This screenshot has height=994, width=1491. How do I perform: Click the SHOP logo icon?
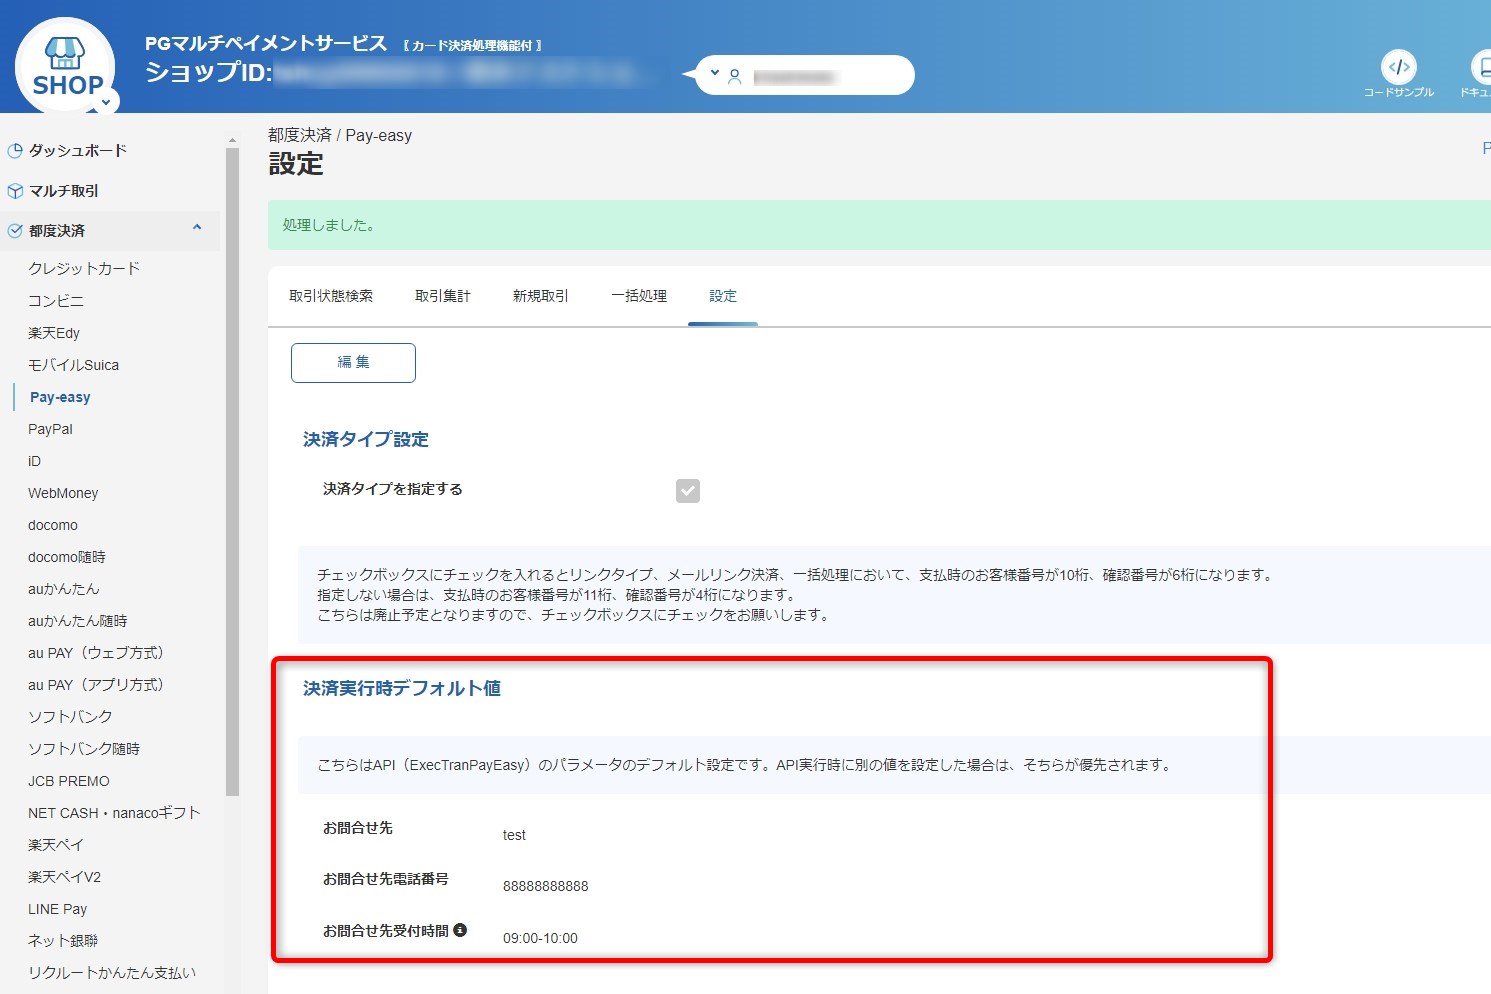(x=64, y=58)
